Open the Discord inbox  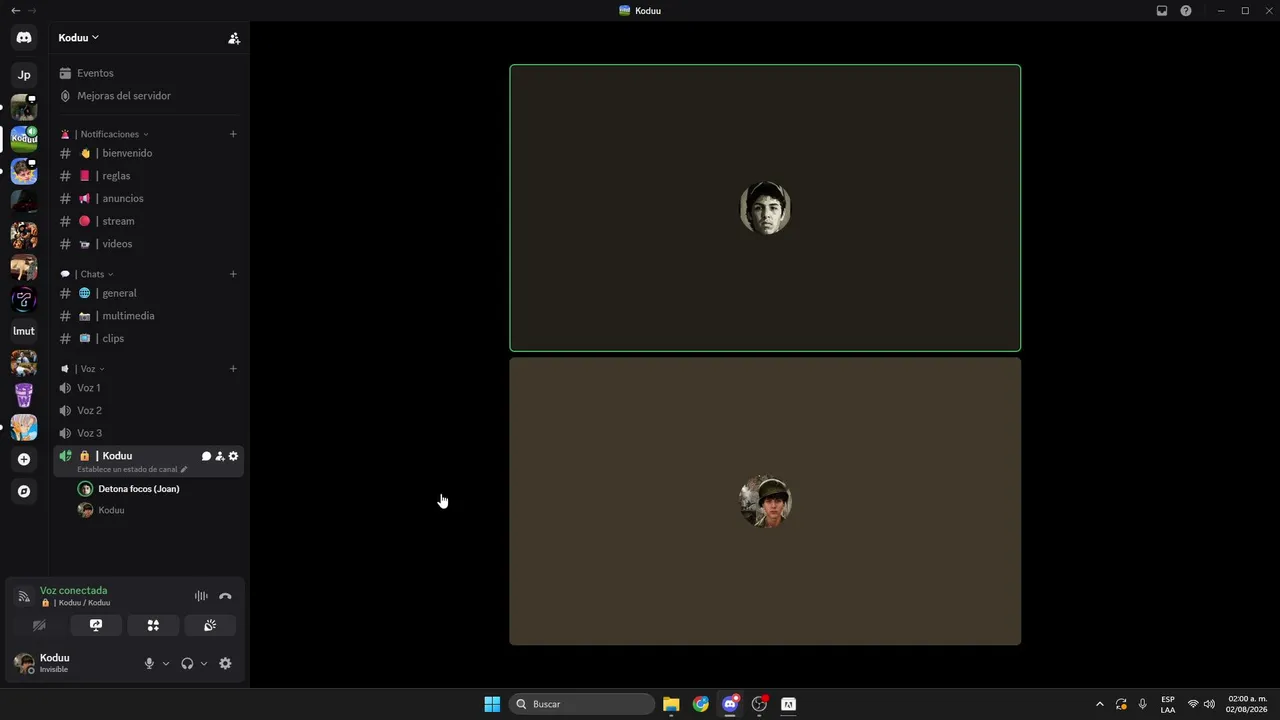(1162, 11)
